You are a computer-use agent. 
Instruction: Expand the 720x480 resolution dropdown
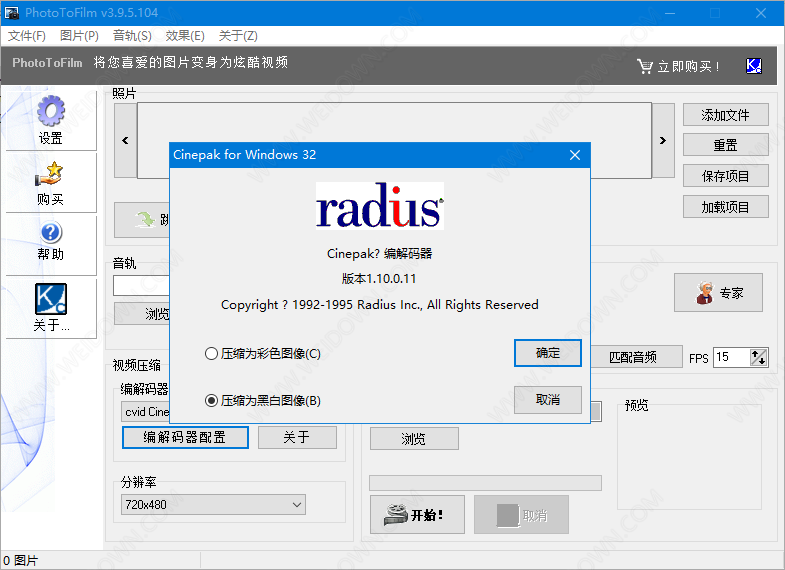click(x=297, y=504)
